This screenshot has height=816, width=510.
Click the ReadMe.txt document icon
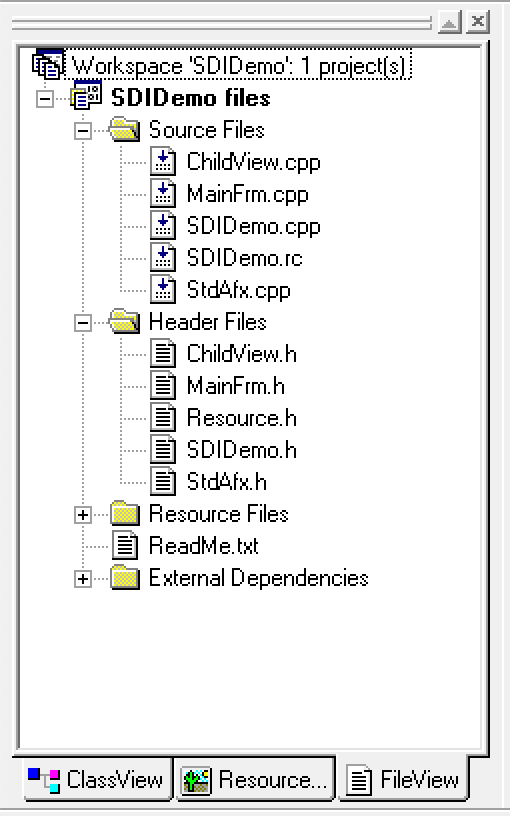pos(125,546)
